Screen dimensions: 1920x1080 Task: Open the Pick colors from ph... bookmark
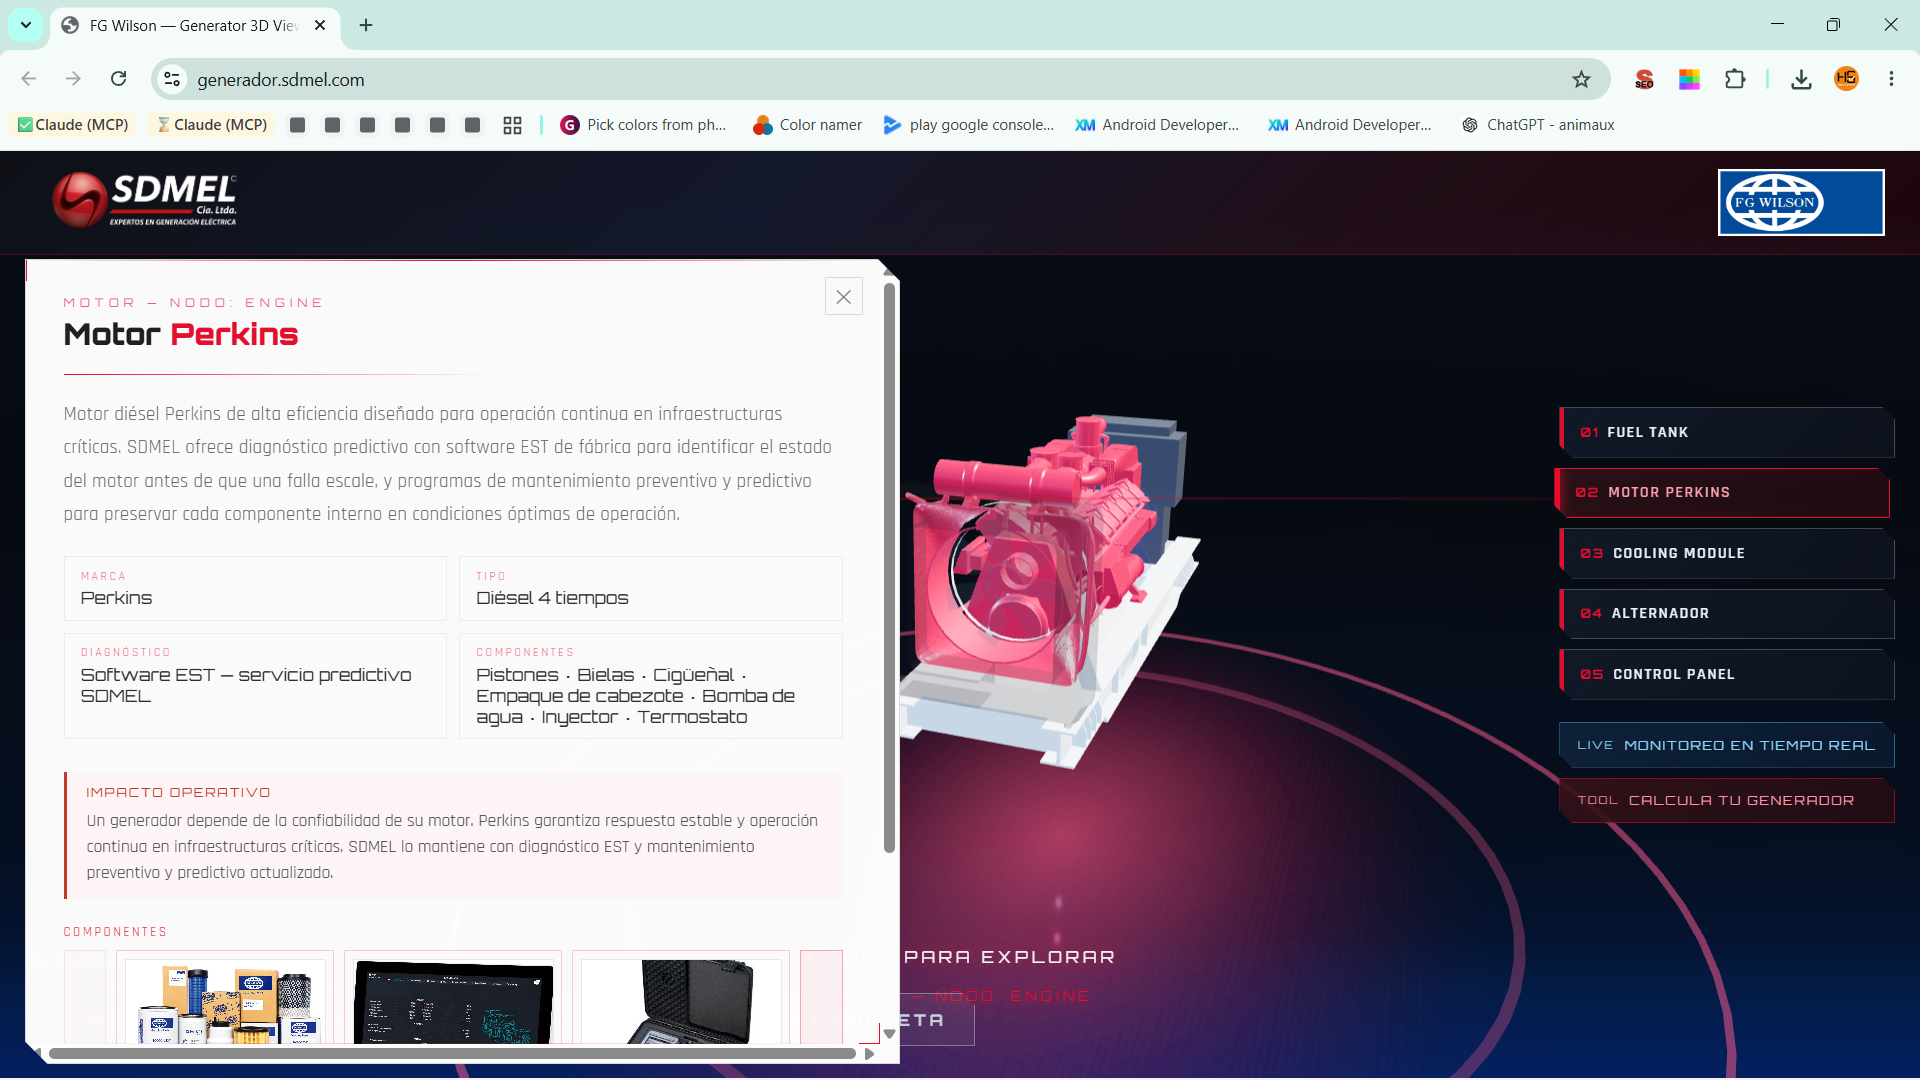click(x=643, y=125)
